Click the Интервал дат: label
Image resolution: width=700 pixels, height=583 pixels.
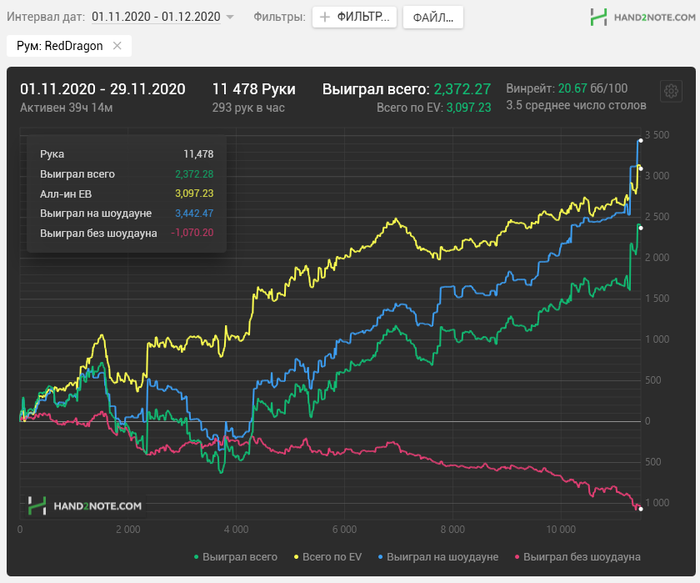pos(46,17)
